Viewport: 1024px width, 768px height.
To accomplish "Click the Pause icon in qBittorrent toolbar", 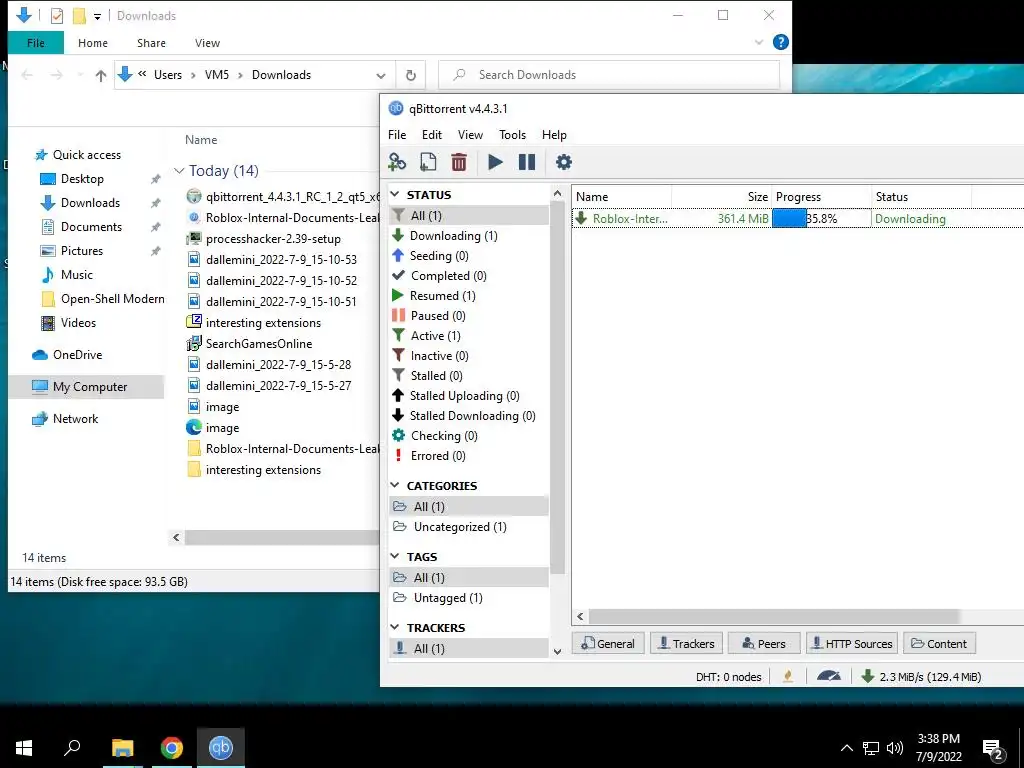I will [x=526, y=162].
